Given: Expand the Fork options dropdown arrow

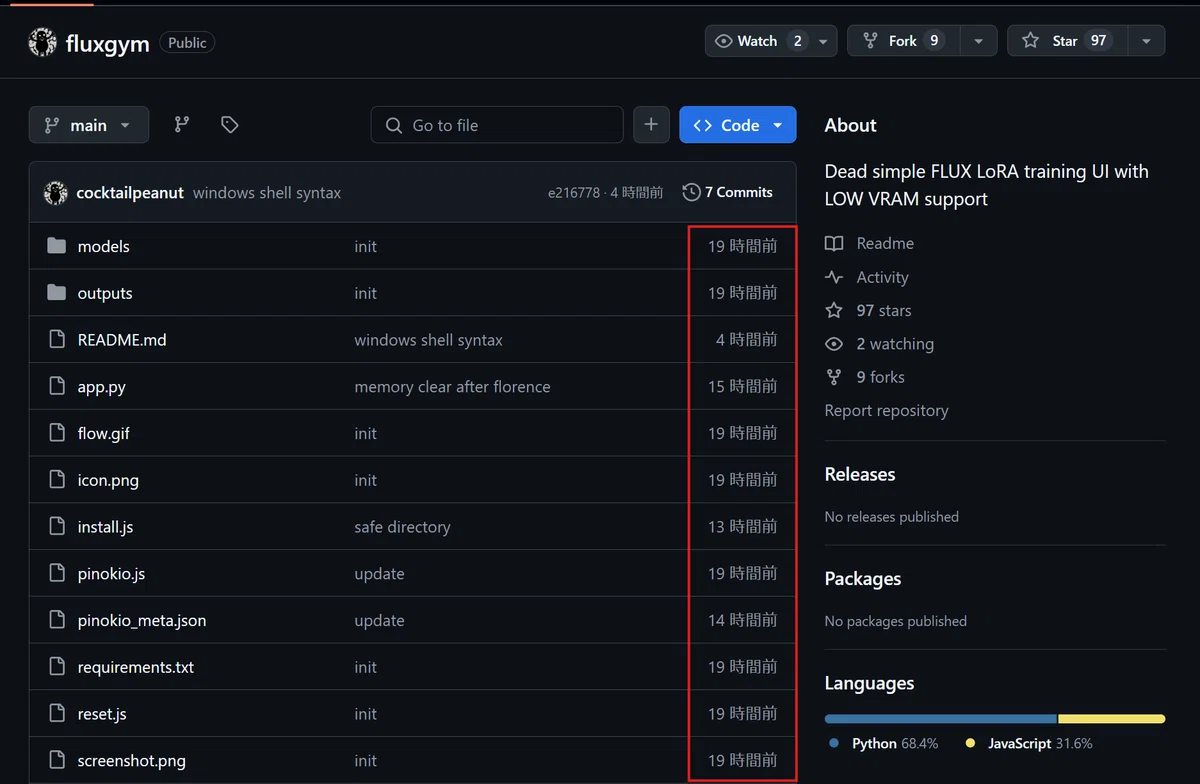Looking at the screenshot, I should [978, 41].
